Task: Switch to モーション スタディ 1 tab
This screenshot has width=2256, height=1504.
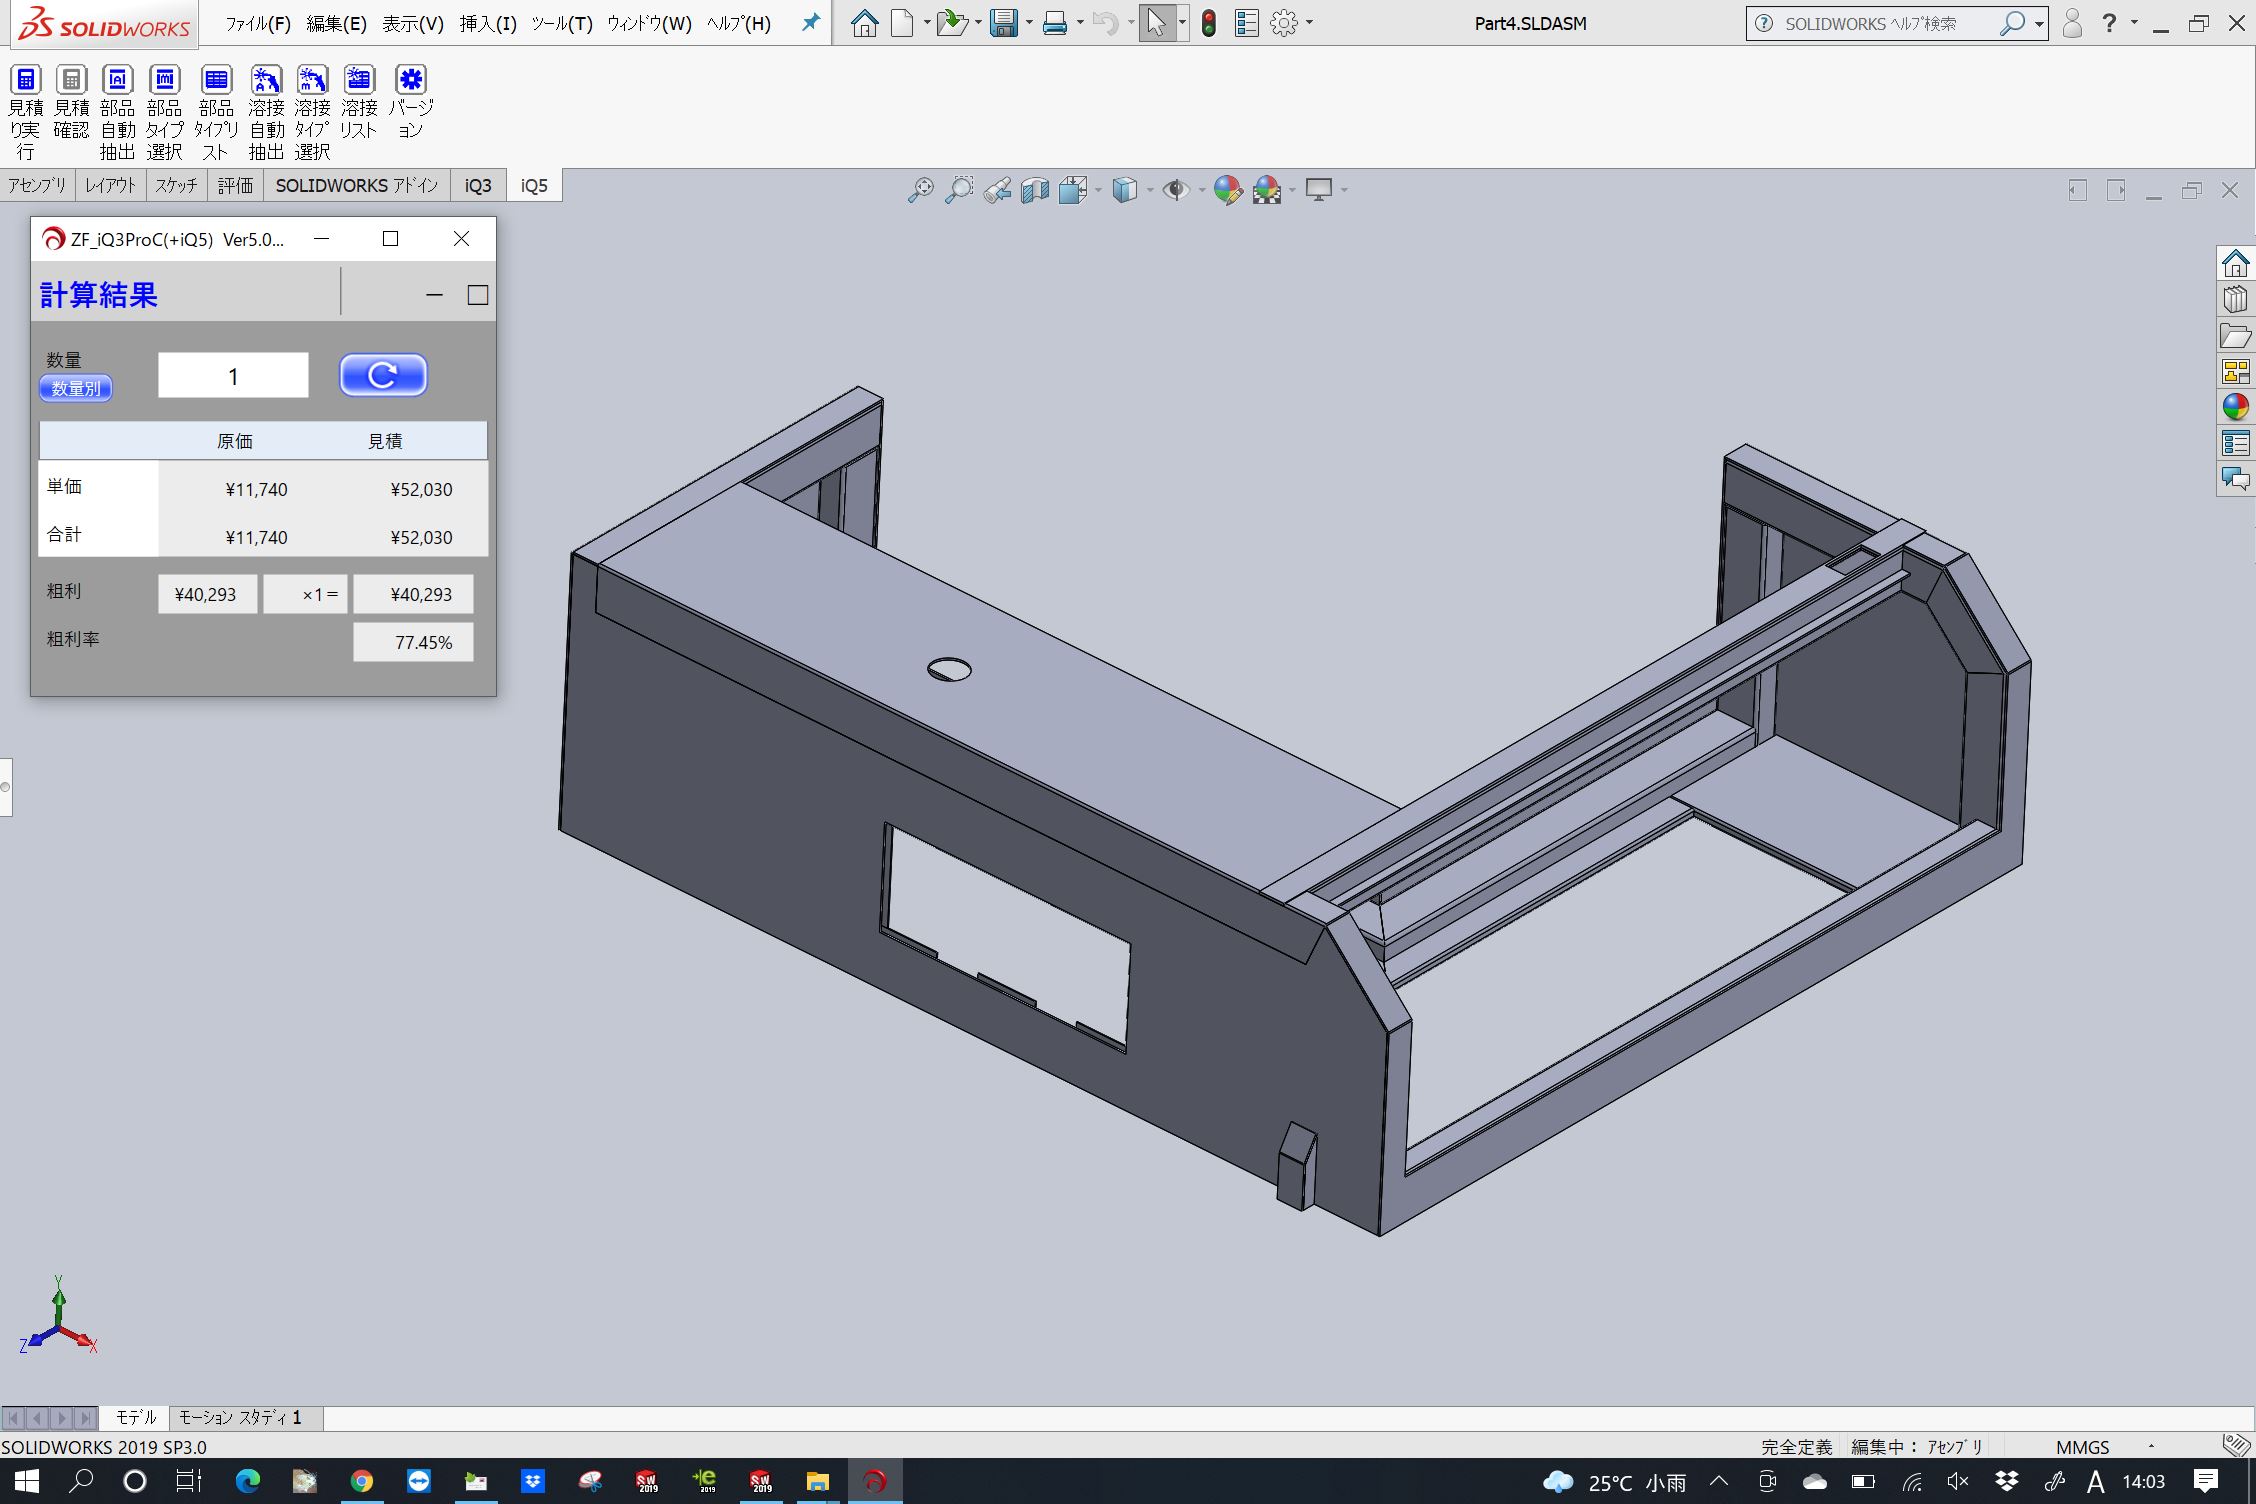Action: 243,1417
